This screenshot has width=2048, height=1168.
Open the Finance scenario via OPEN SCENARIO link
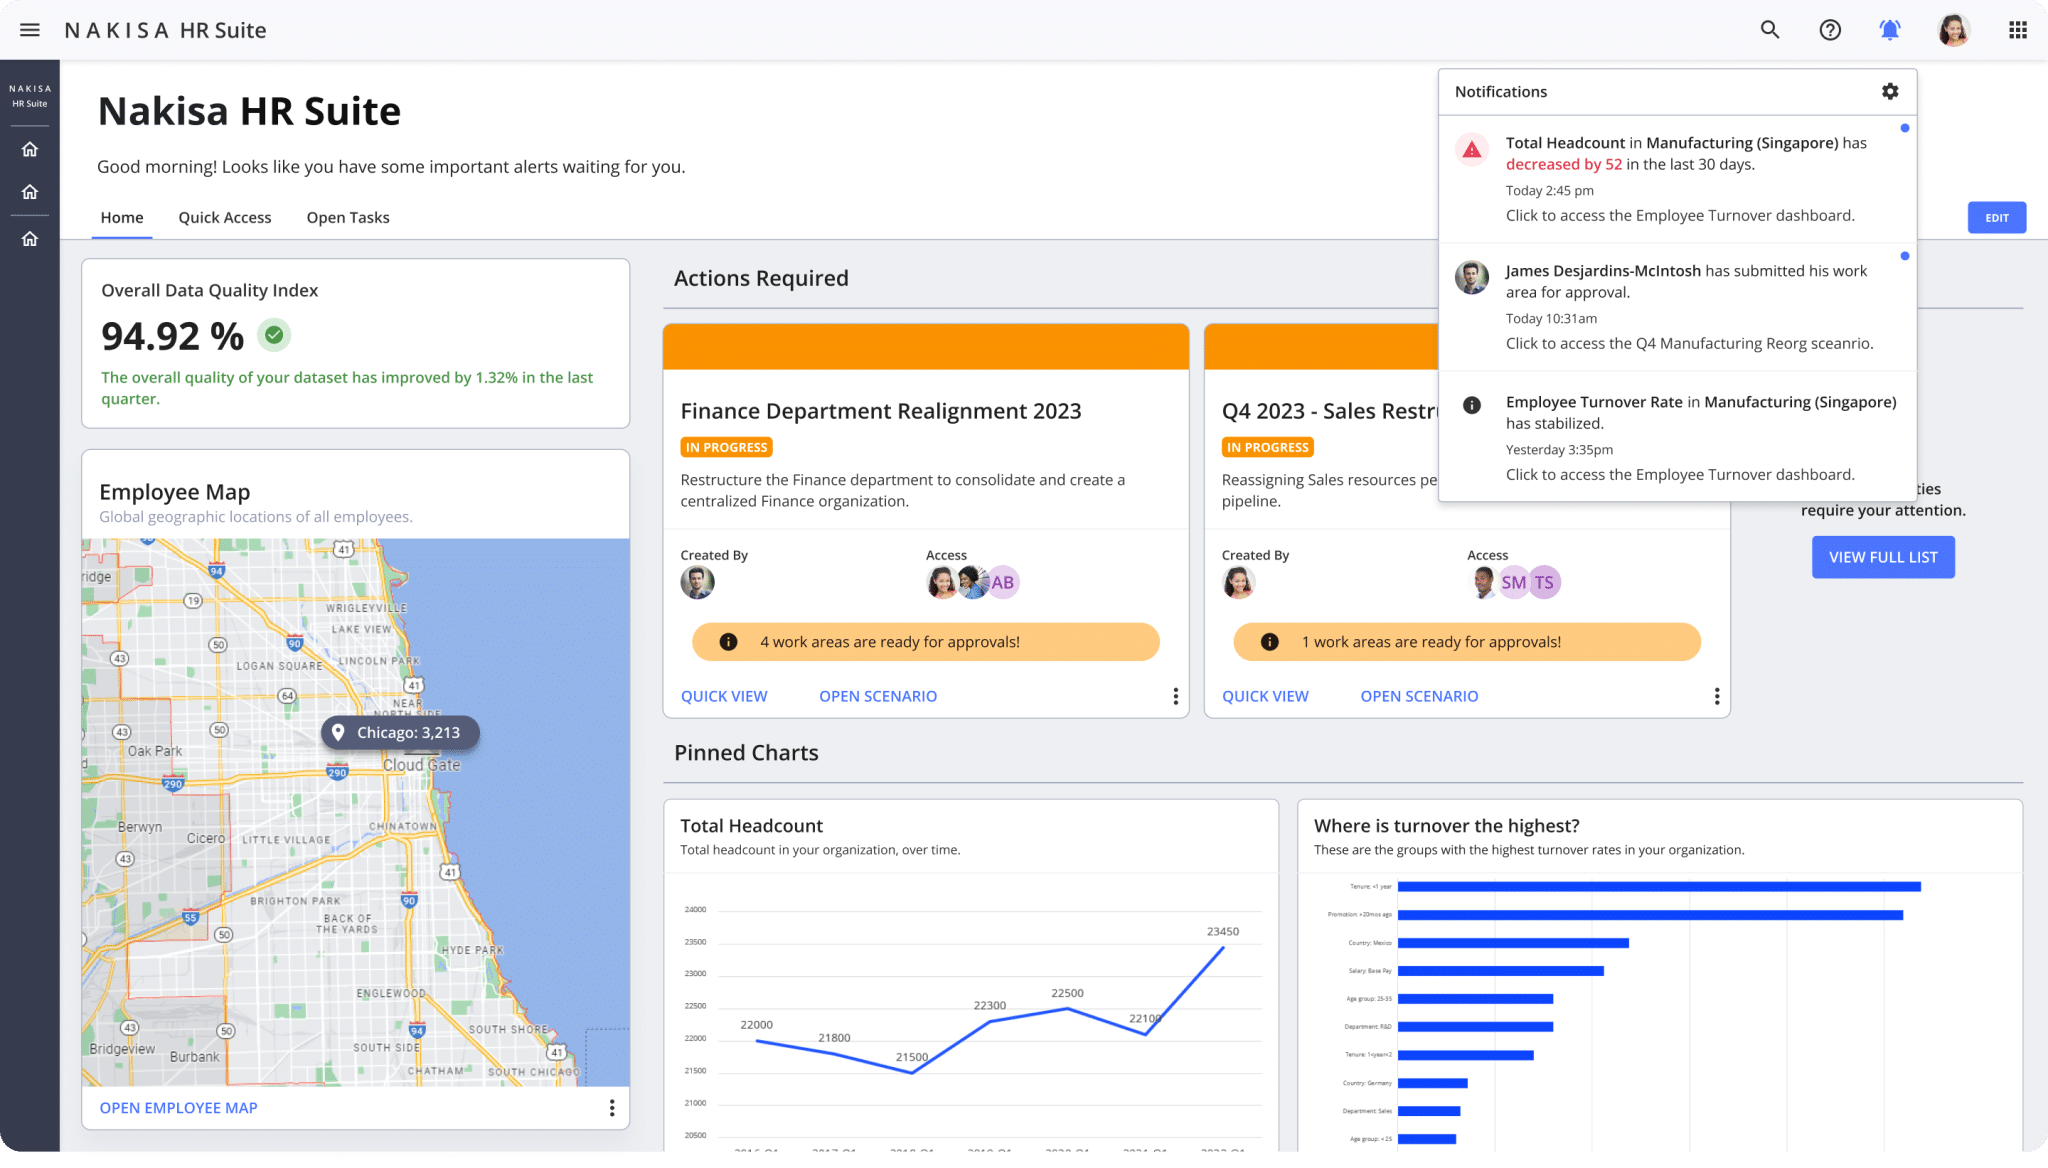877,696
